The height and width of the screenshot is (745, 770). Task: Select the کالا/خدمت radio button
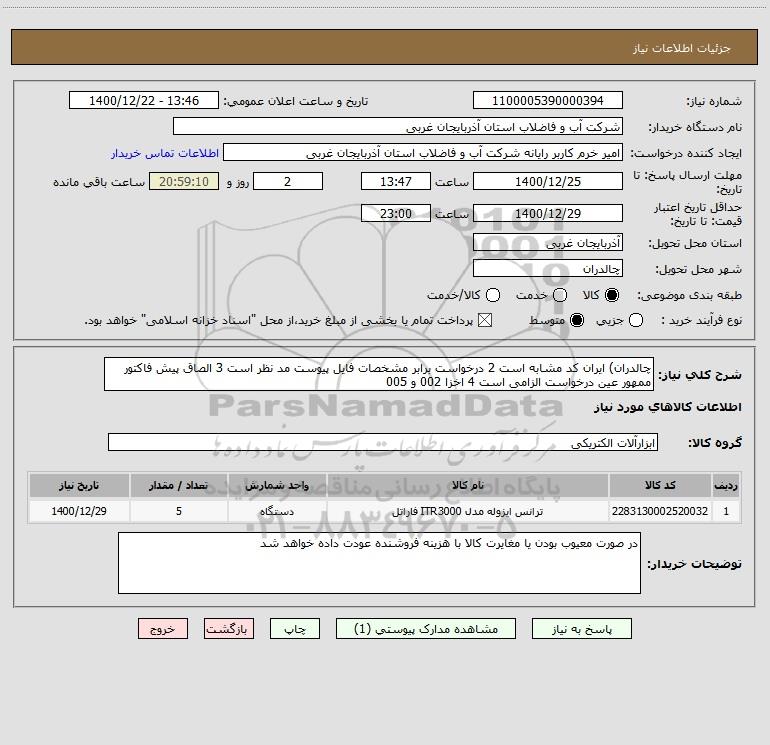click(493, 295)
